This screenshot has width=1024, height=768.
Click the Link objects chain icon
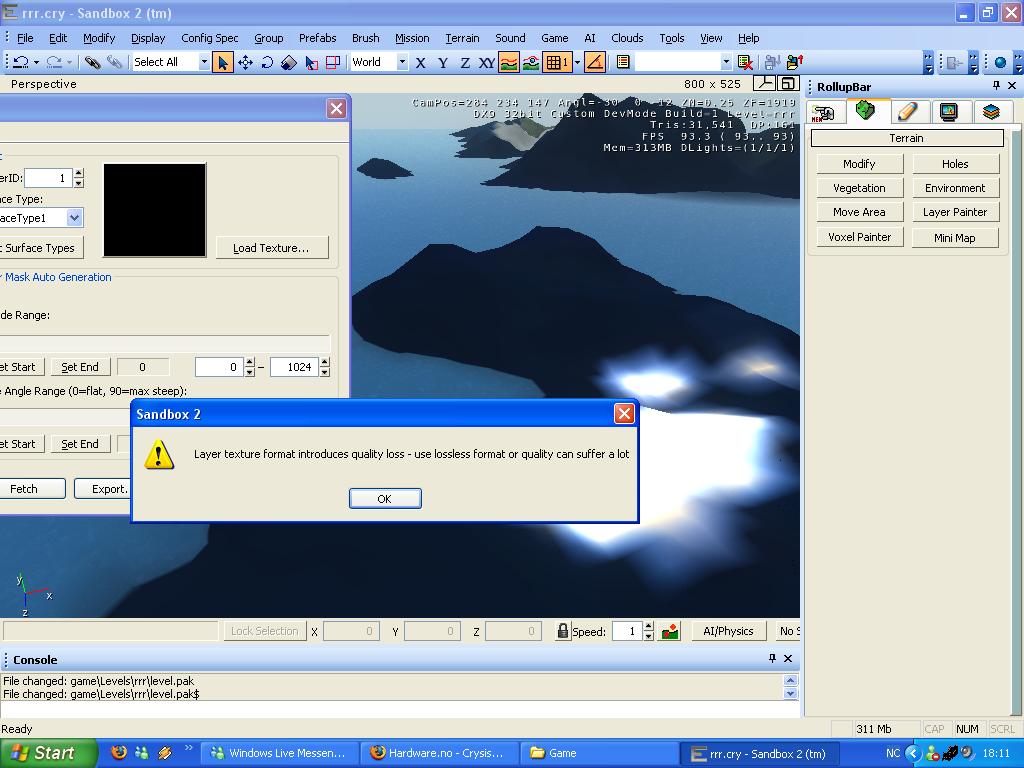[x=92, y=62]
